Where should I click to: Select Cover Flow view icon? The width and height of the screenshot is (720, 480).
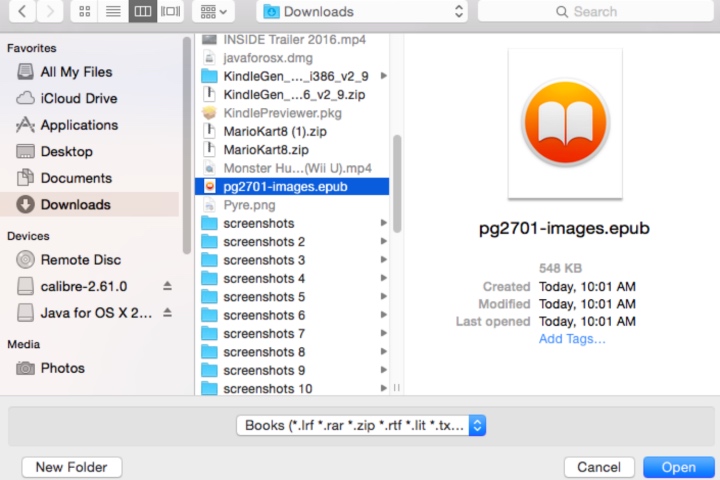click(x=170, y=11)
